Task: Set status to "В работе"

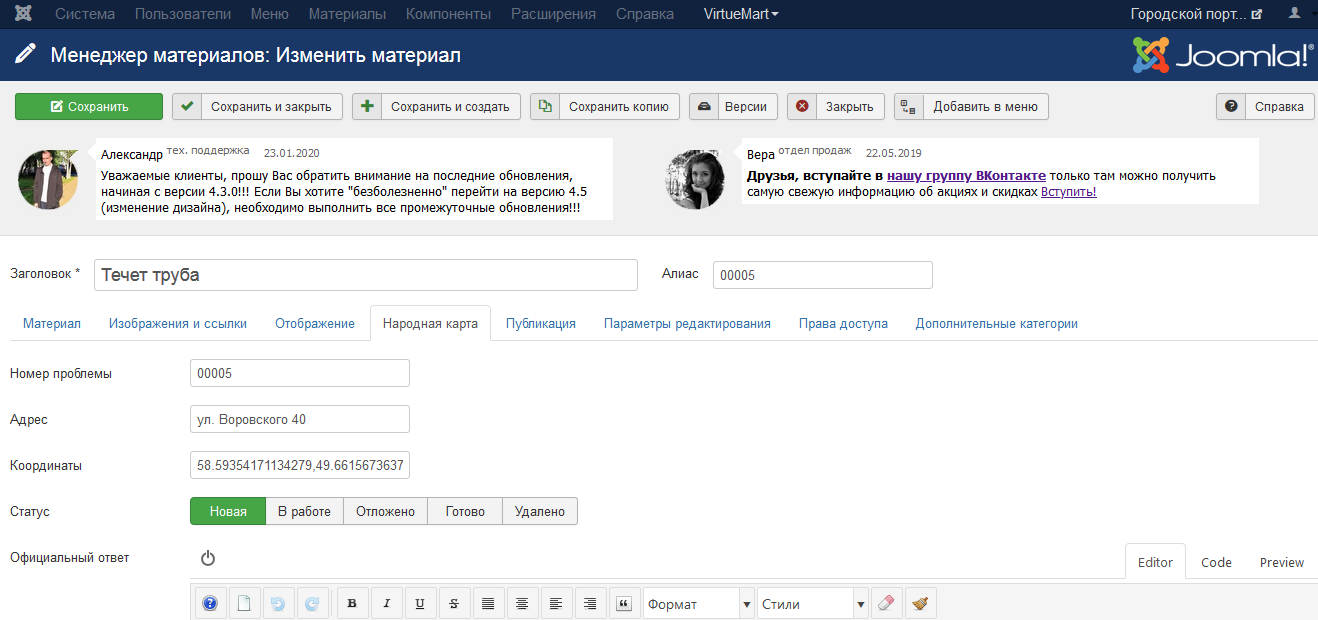Action: tap(304, 511)
